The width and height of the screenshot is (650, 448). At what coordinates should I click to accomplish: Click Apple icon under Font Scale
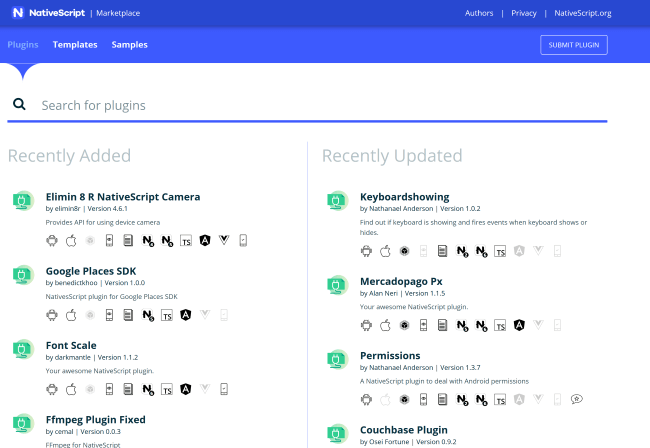pos(71,389)
